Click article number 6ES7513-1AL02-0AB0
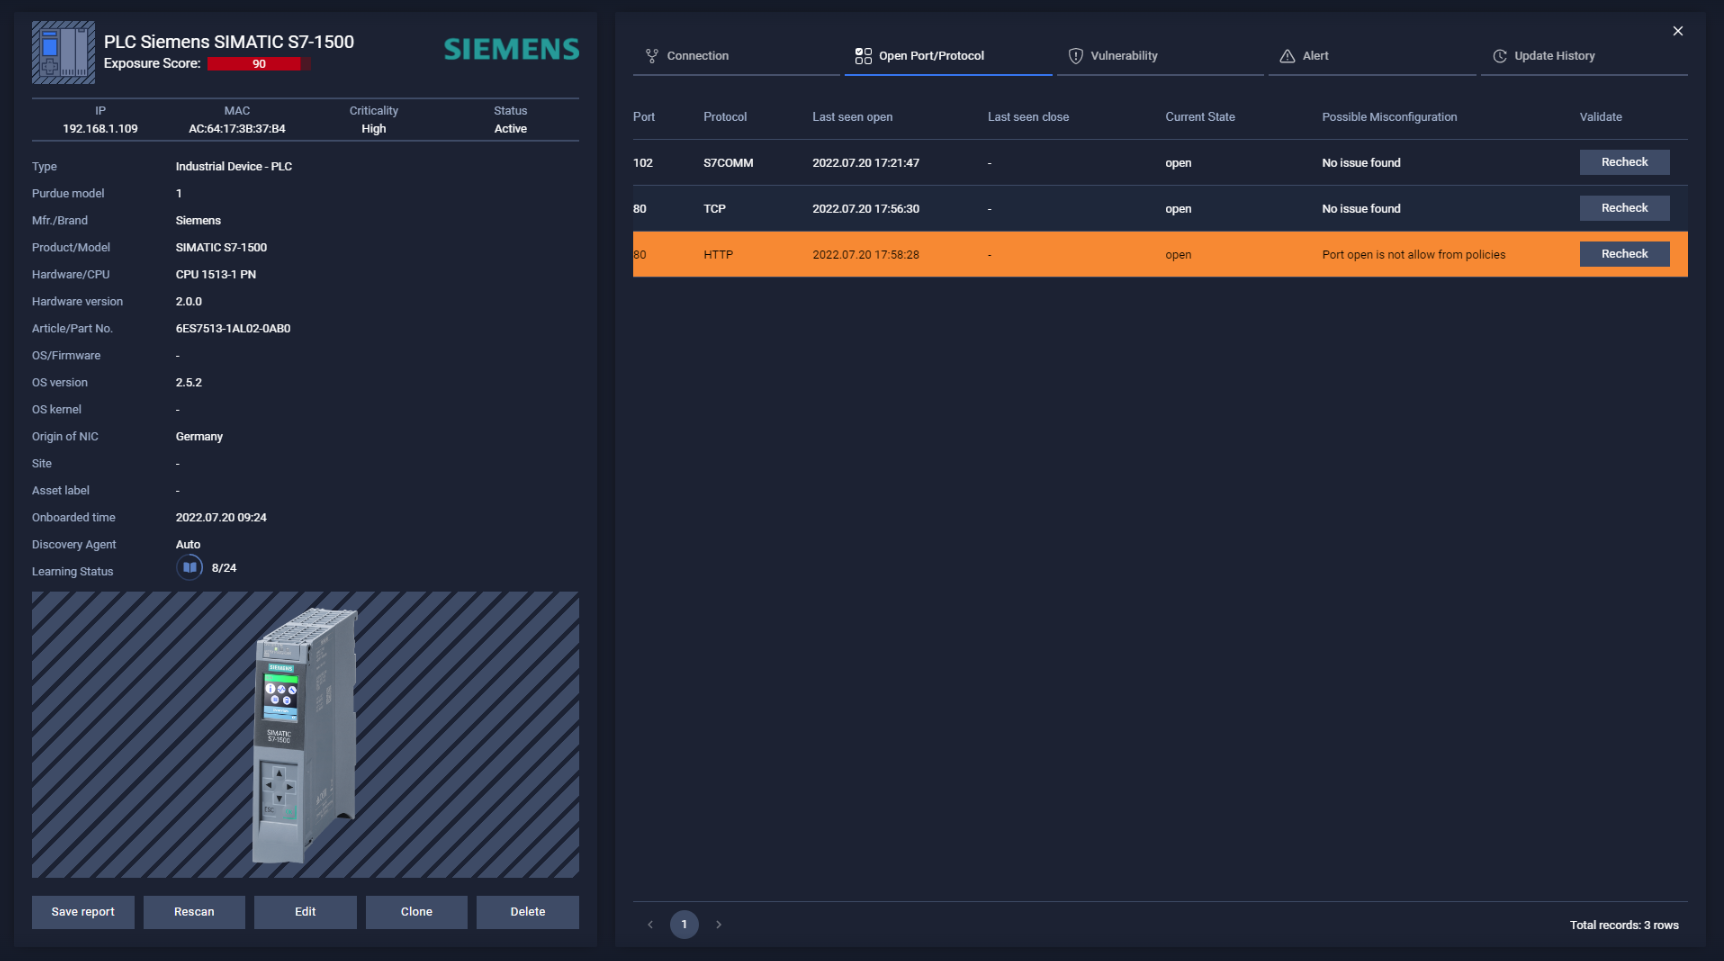Image resolution: width=1724 pixels, height=961 pixels. click(233, 328)
